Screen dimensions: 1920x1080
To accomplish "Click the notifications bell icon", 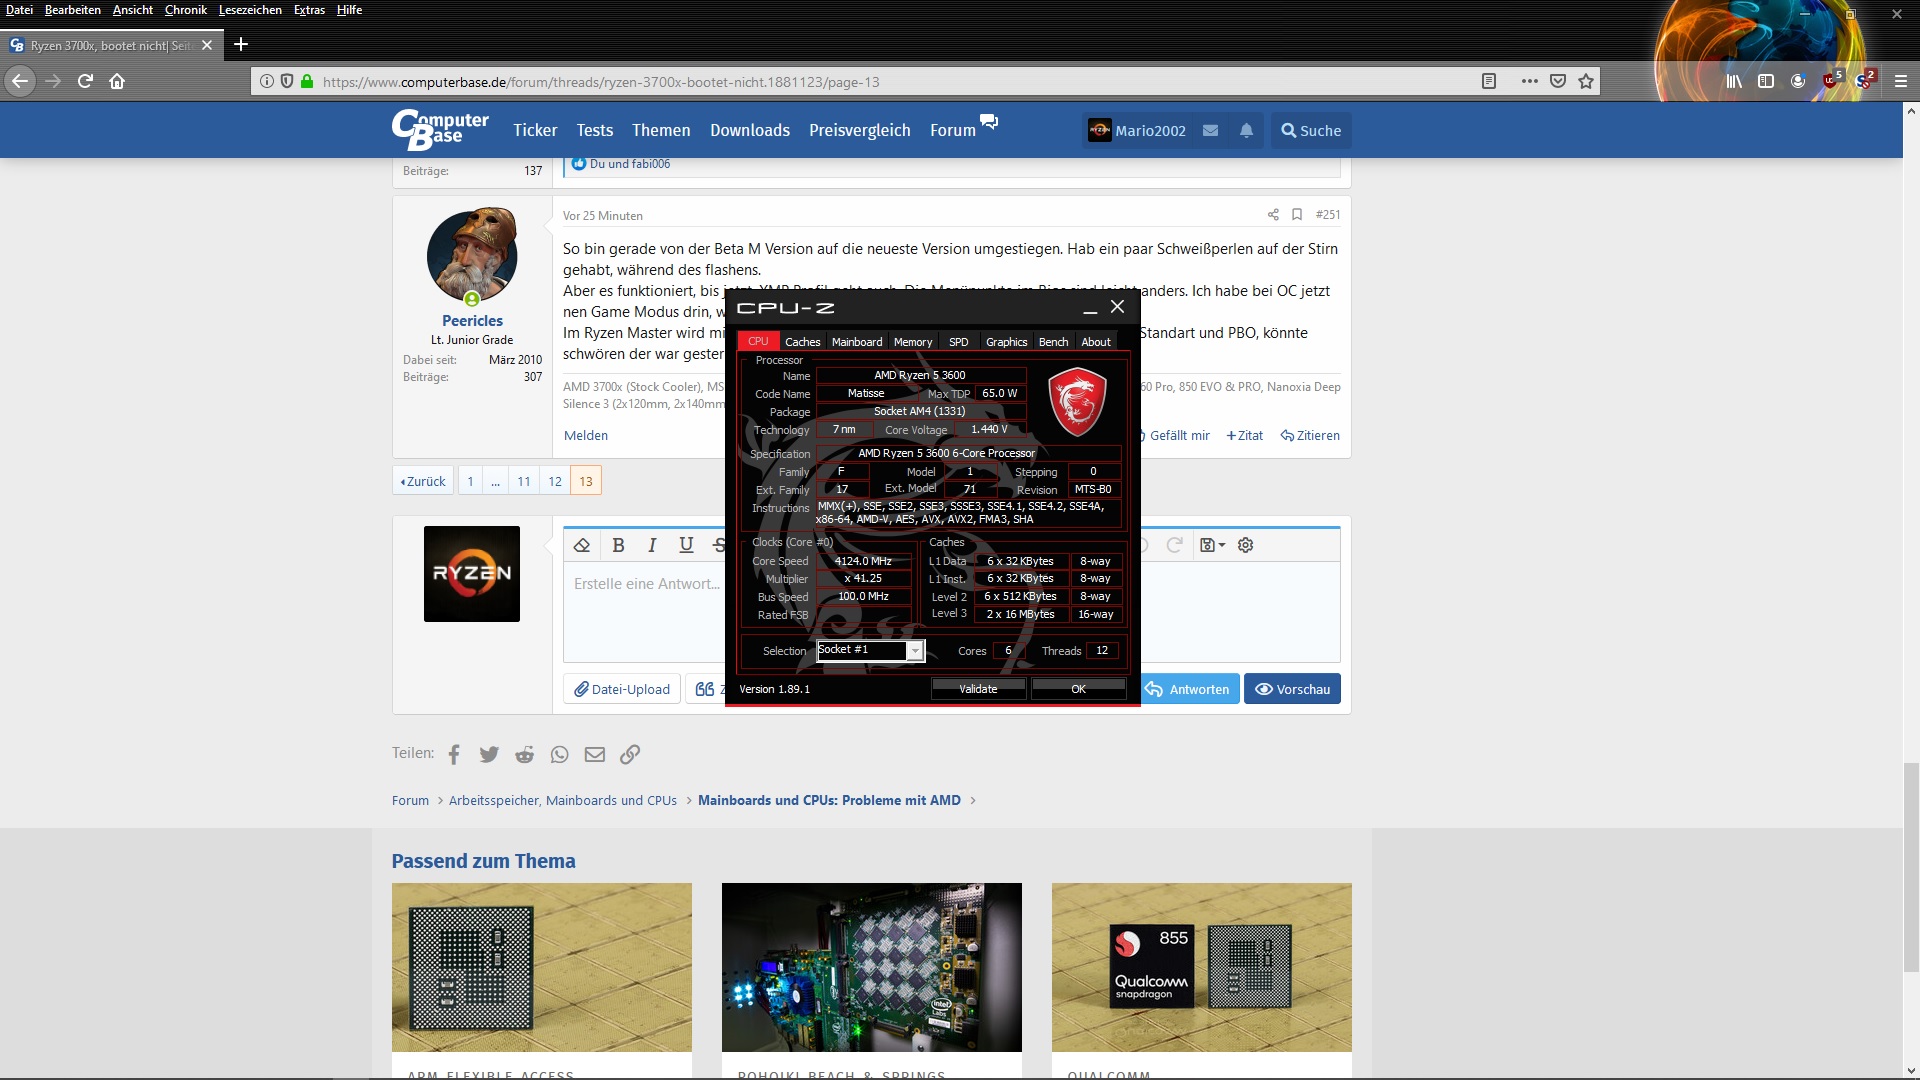I will click(x=1246, y=131).
